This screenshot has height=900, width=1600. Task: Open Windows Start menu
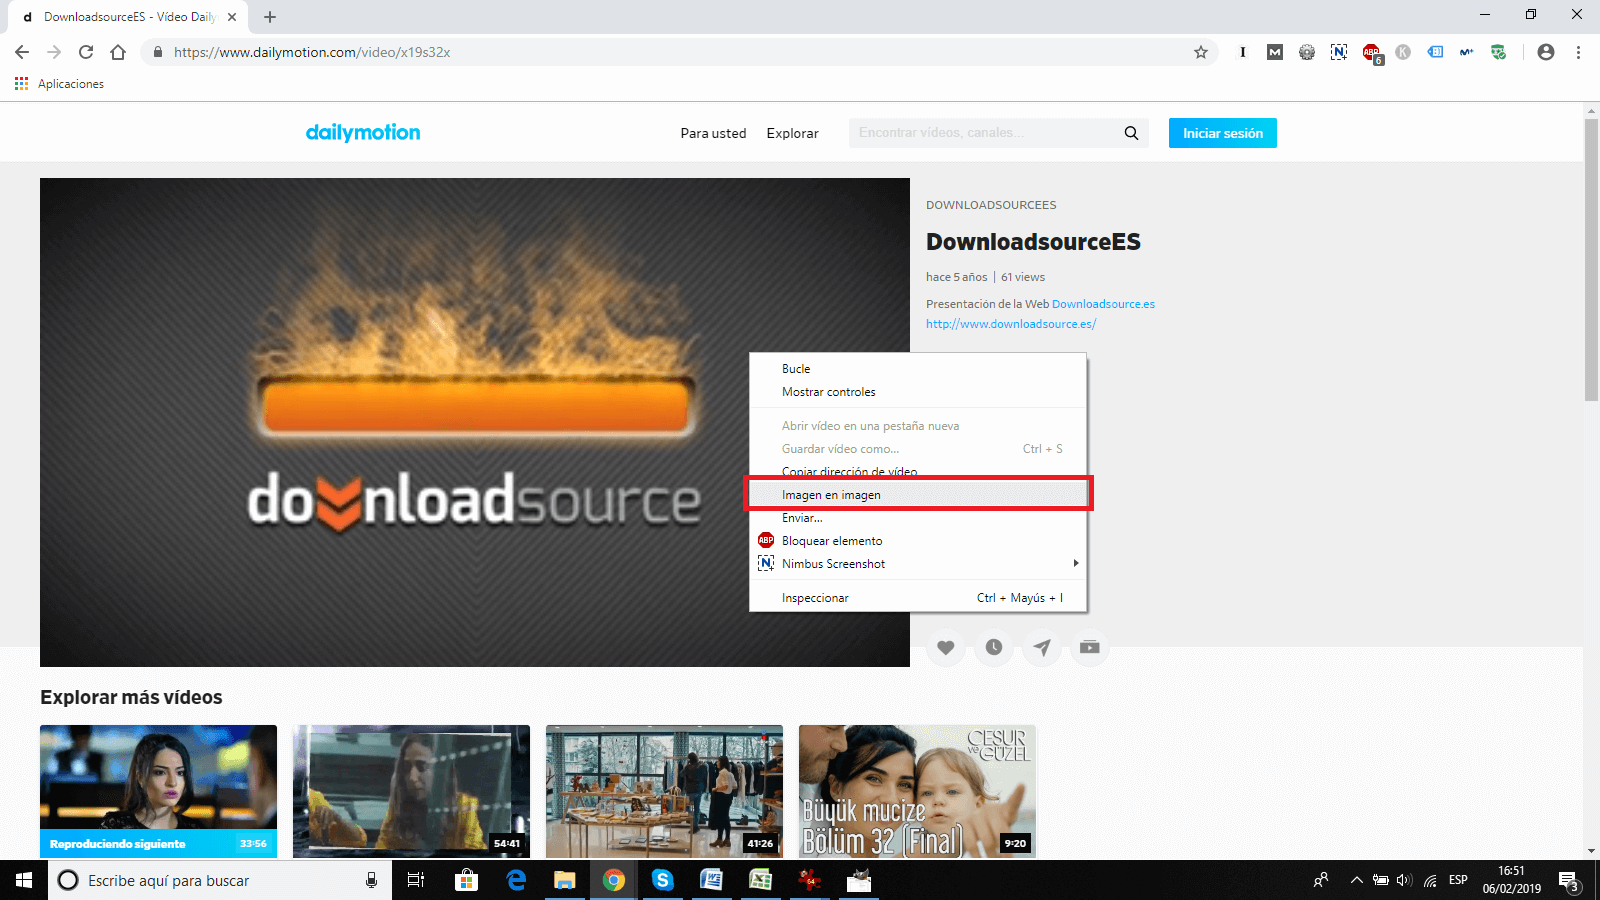click(x=24, y=880)
